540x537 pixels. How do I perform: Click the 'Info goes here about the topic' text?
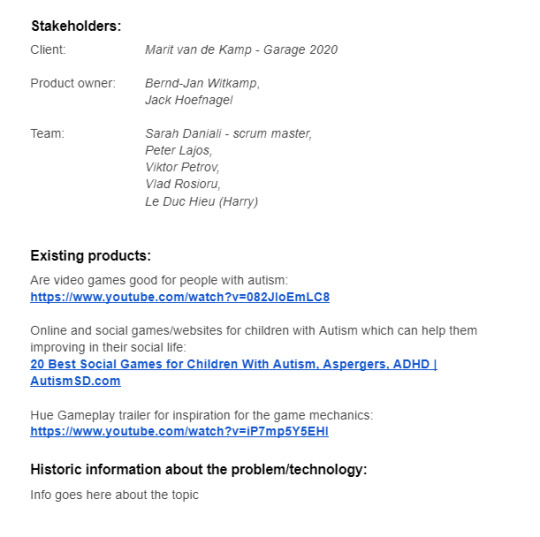pyautogui.click(x=114, y=495)
